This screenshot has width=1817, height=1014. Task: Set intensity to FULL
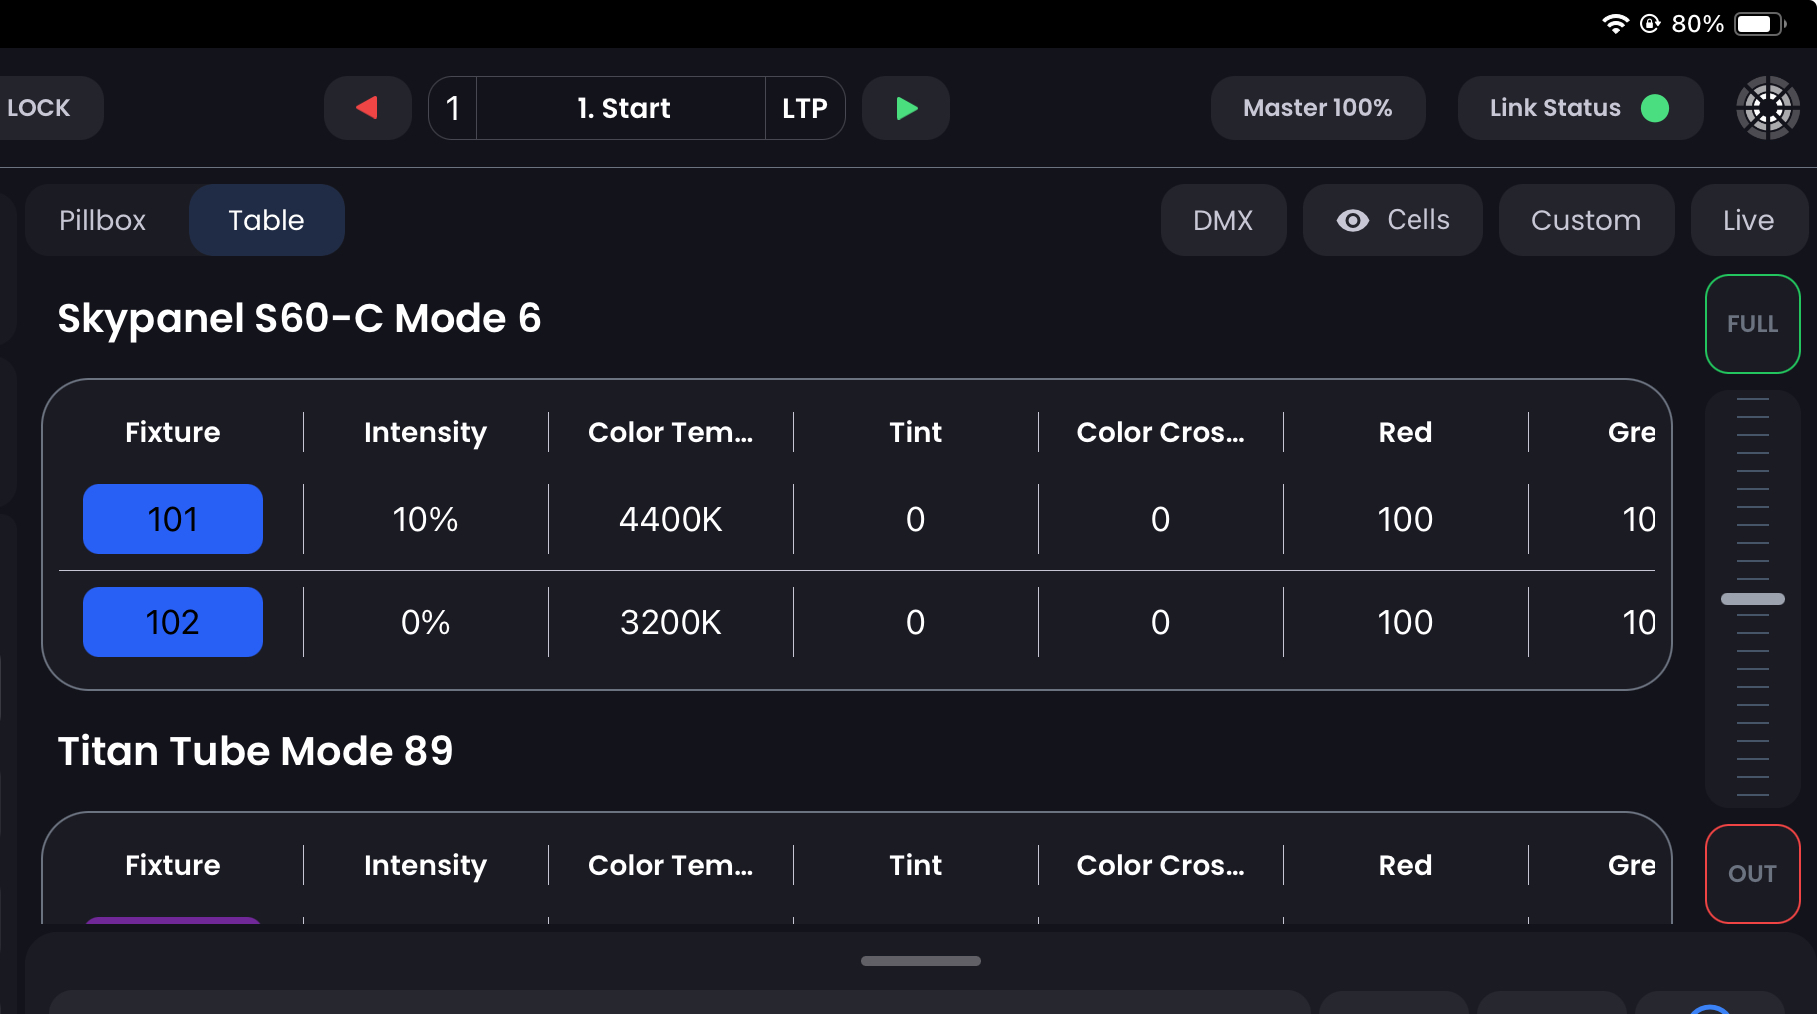coord(1752,324)
